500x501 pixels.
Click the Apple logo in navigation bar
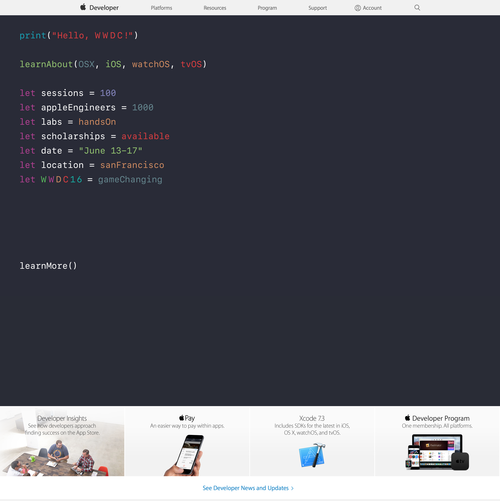[83, 7]
